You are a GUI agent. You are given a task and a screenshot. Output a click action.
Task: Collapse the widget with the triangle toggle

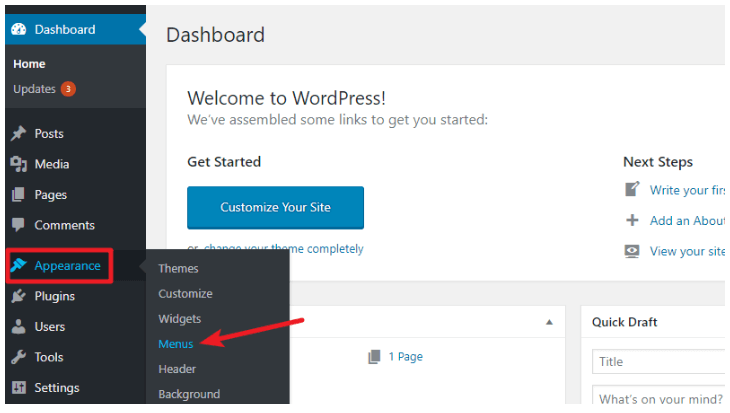tap(549, 322)
